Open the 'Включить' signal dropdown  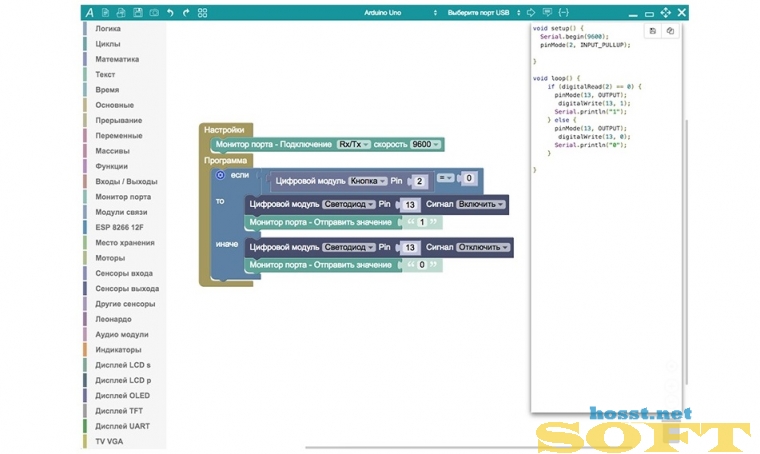pyautogui.click(x=481, y=204)
